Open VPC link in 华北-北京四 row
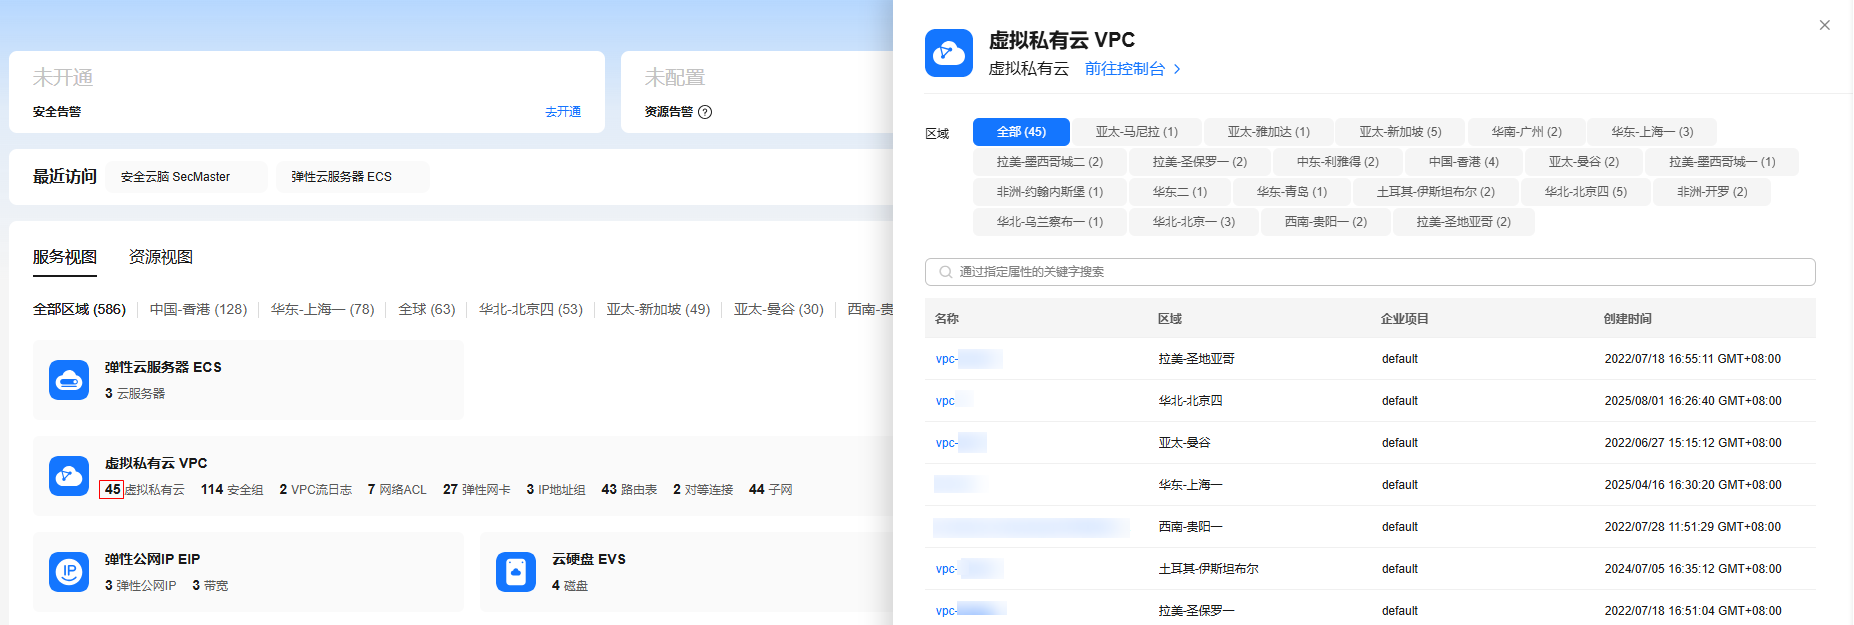 946,401
